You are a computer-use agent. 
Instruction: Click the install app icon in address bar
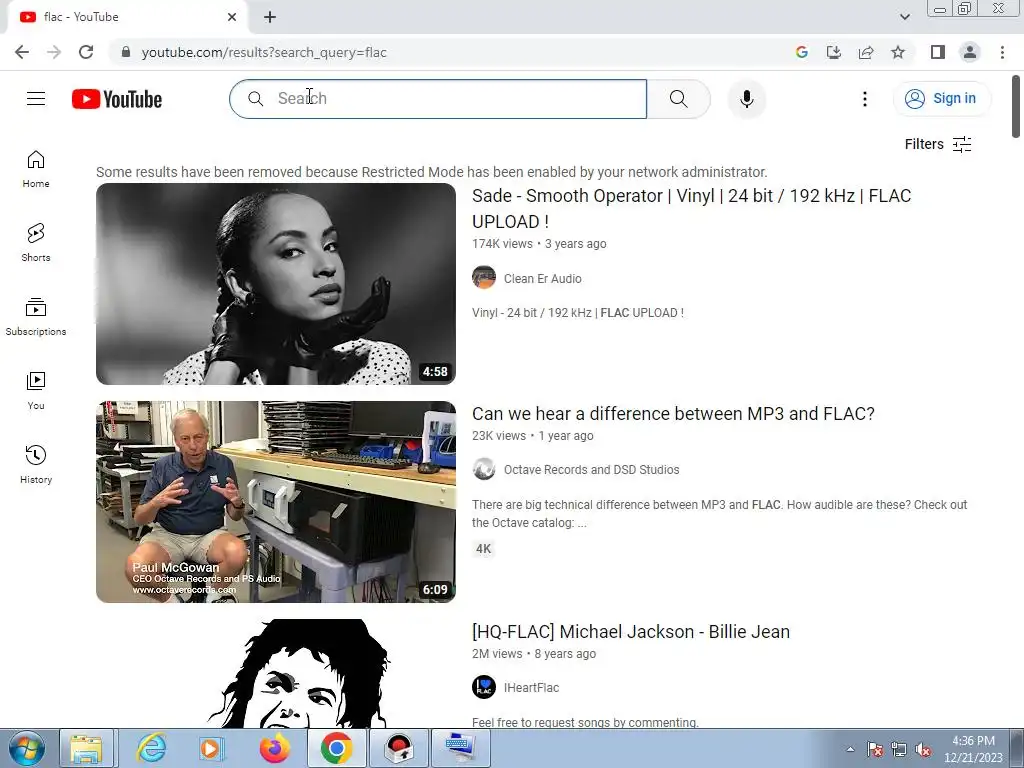(833, 52)
